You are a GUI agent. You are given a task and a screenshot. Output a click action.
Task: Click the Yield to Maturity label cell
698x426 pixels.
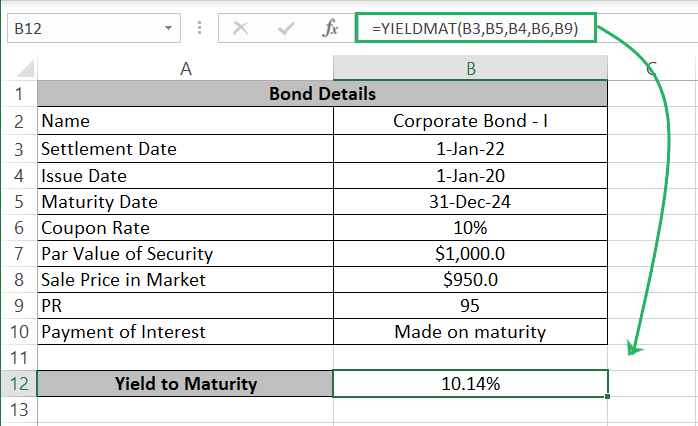185,383
